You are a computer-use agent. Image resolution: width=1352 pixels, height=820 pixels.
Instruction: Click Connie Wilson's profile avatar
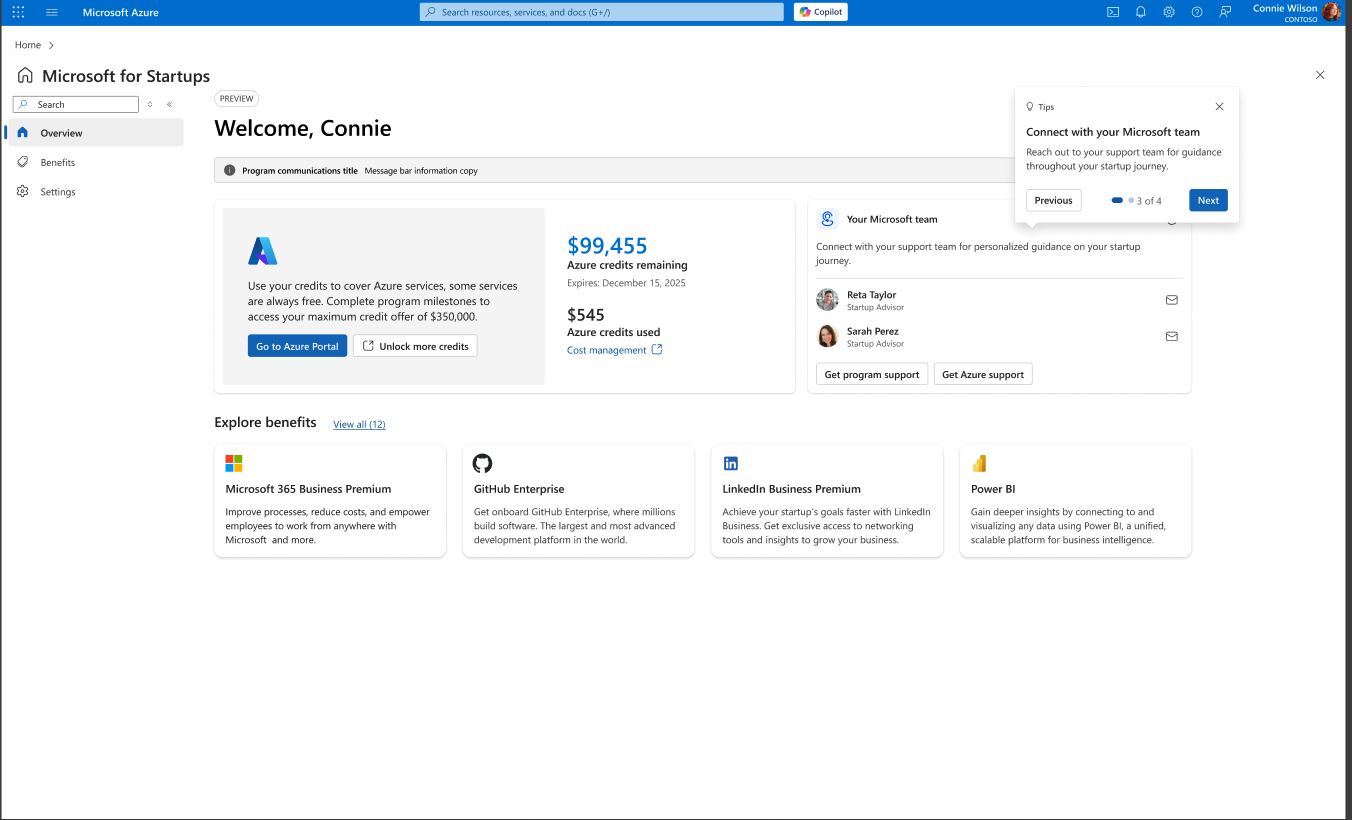pos(1331,12)
